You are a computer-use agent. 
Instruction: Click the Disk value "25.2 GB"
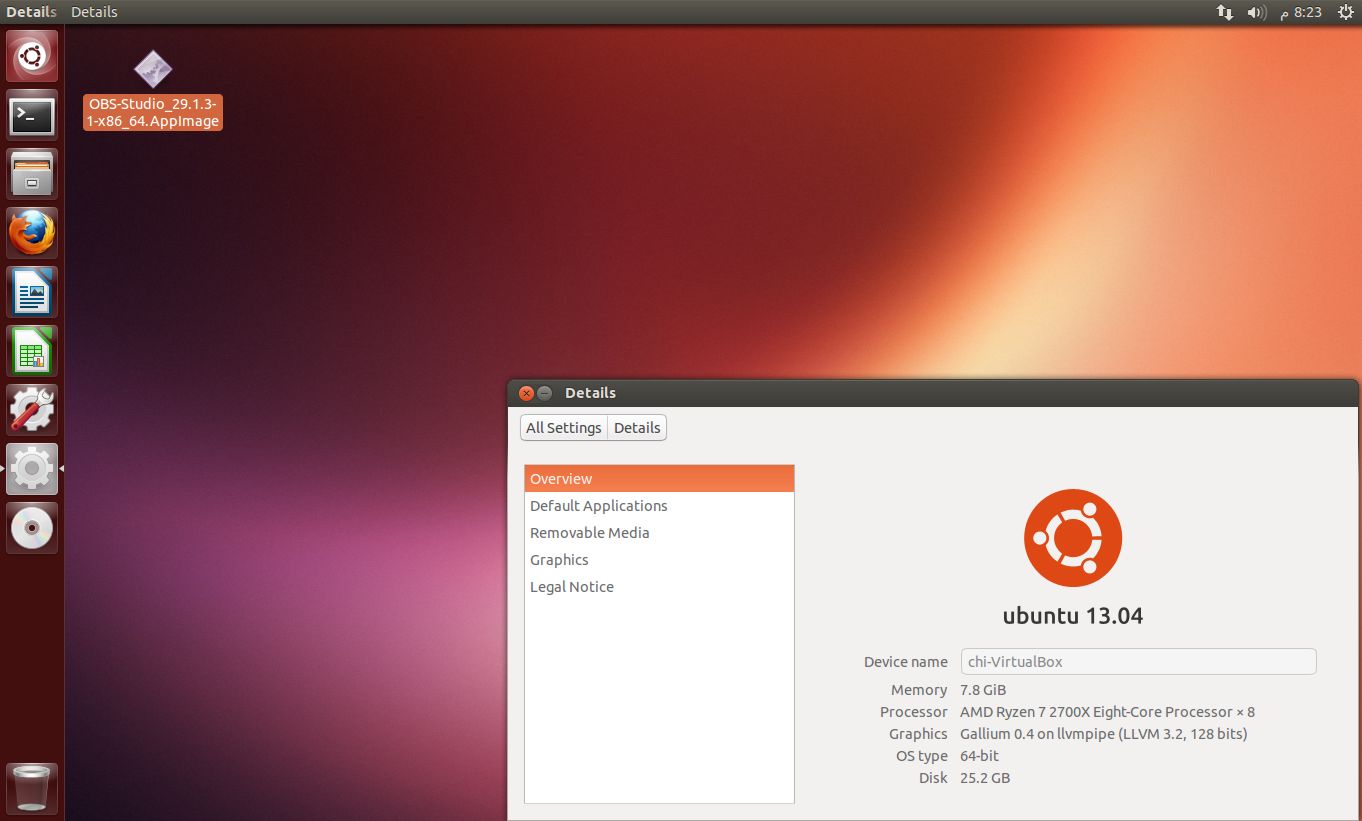pos(985,778)
